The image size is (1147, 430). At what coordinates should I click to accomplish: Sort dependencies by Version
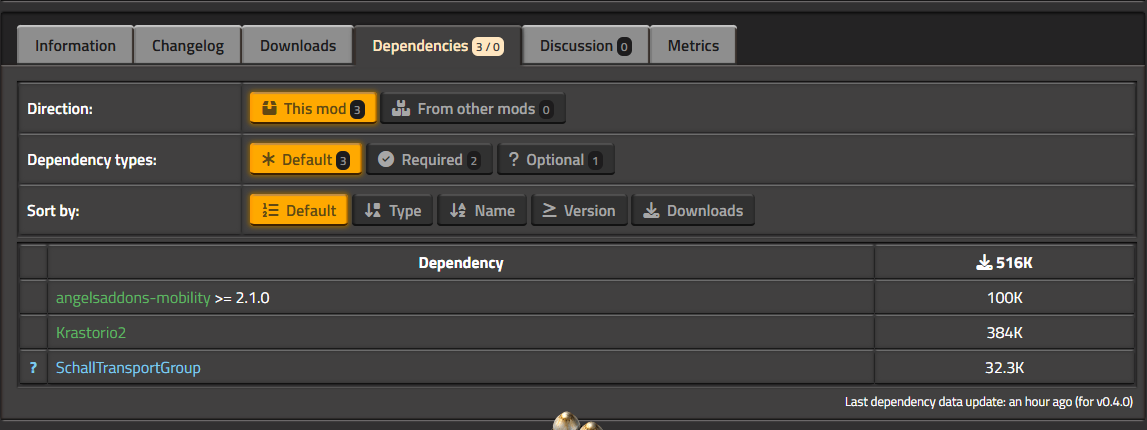coord(579,211)
